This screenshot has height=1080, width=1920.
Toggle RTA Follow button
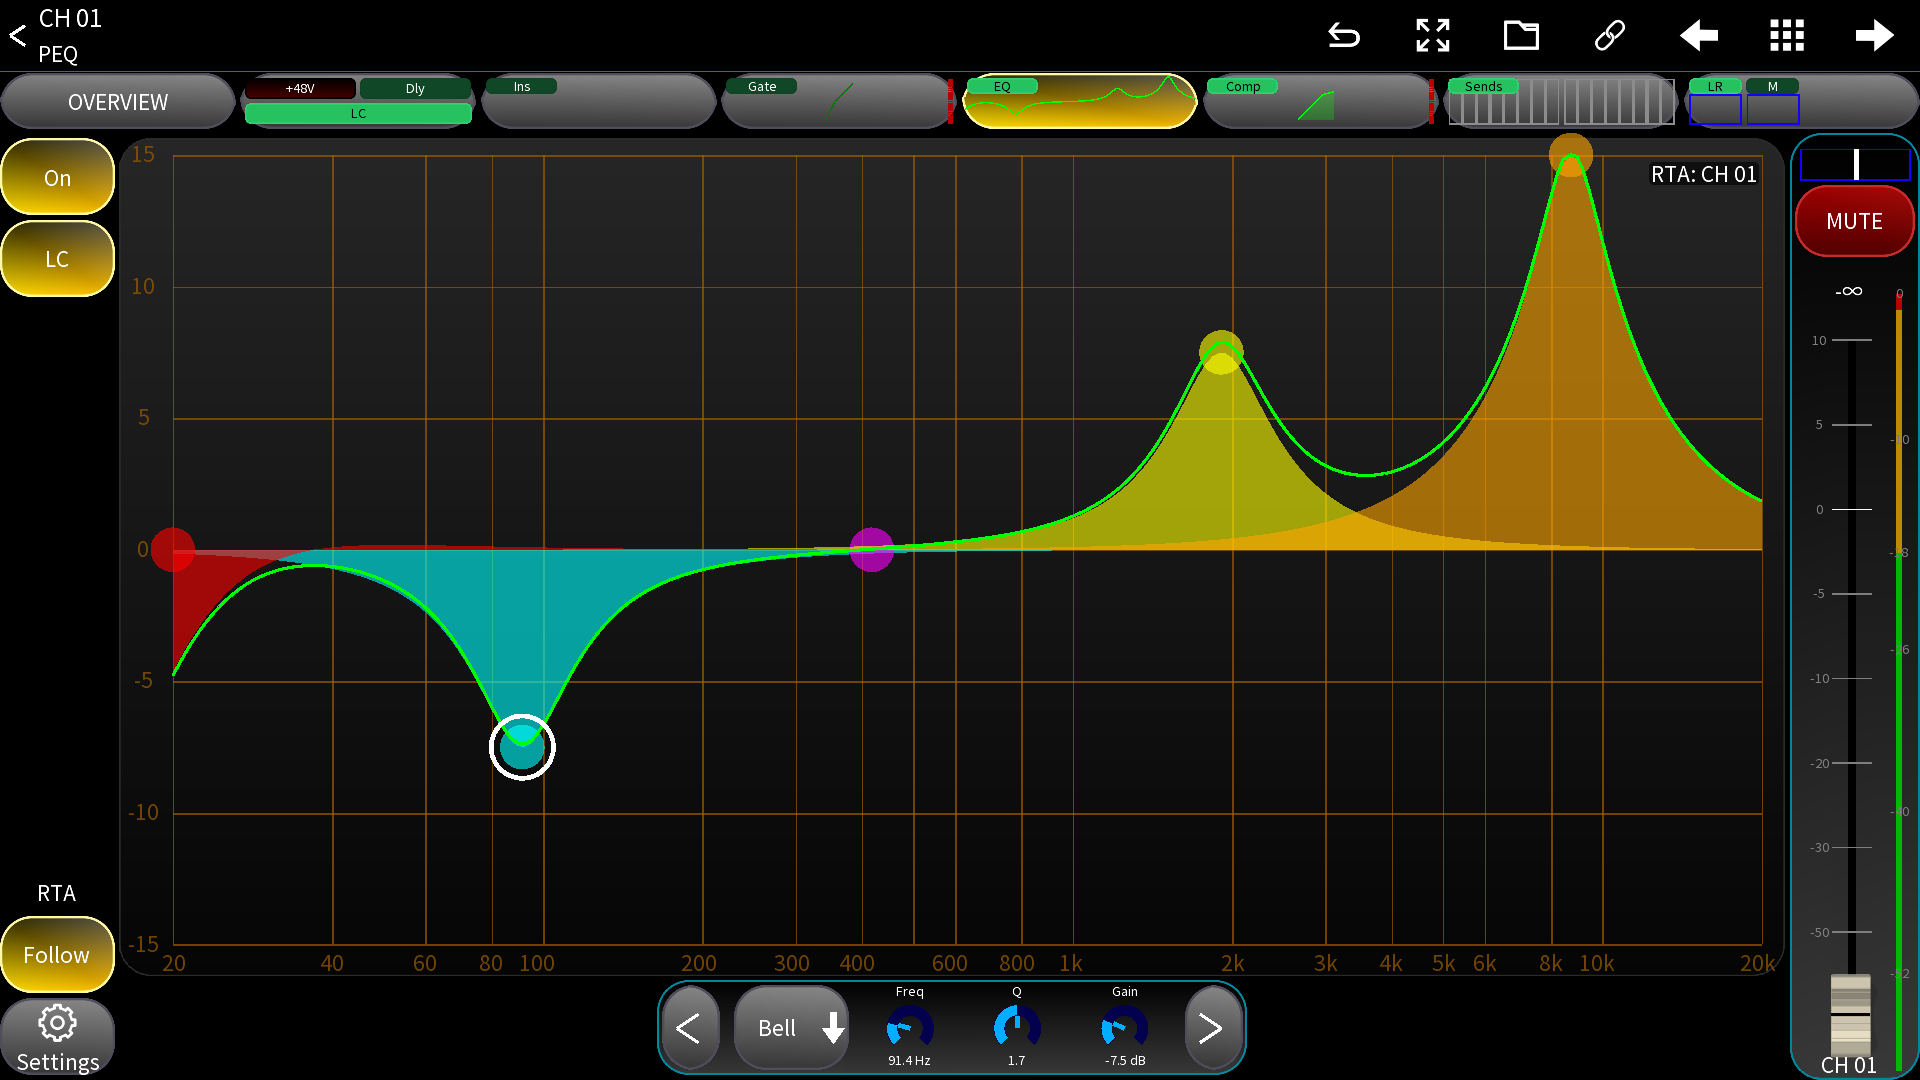click(57, 955)
